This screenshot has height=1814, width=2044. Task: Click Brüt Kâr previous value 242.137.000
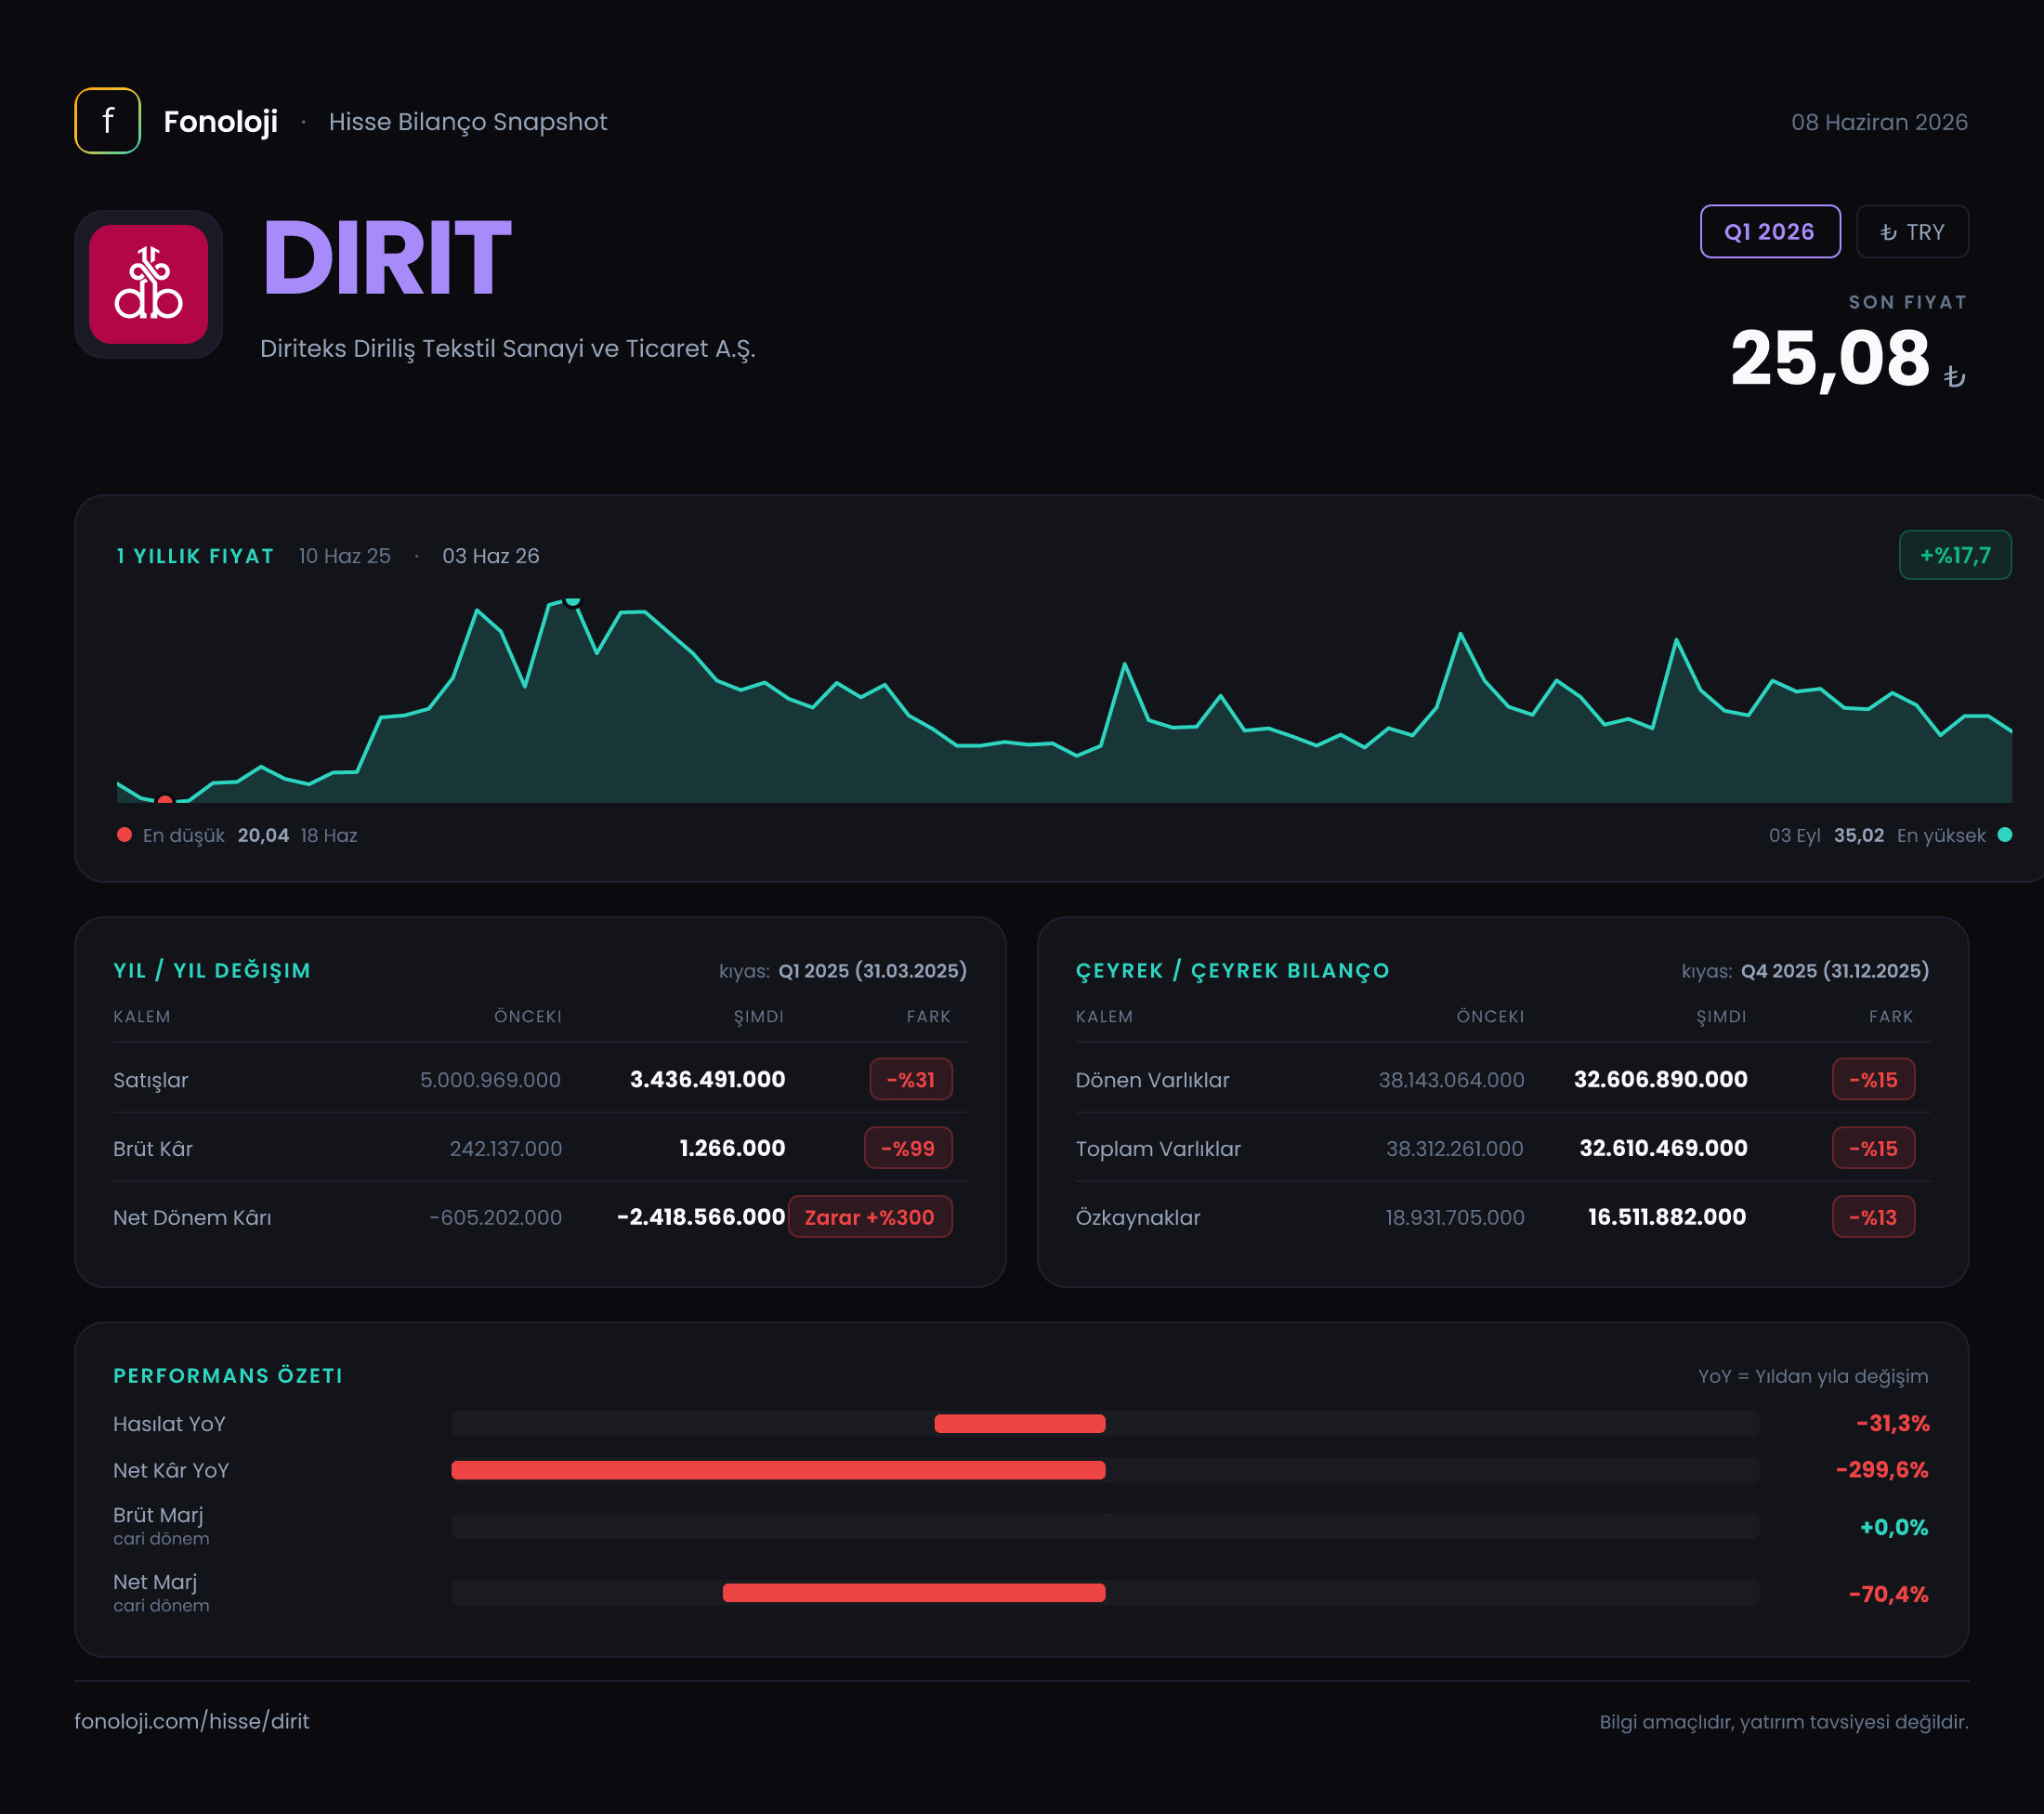pyautogui.click(x=505, y=1149)
